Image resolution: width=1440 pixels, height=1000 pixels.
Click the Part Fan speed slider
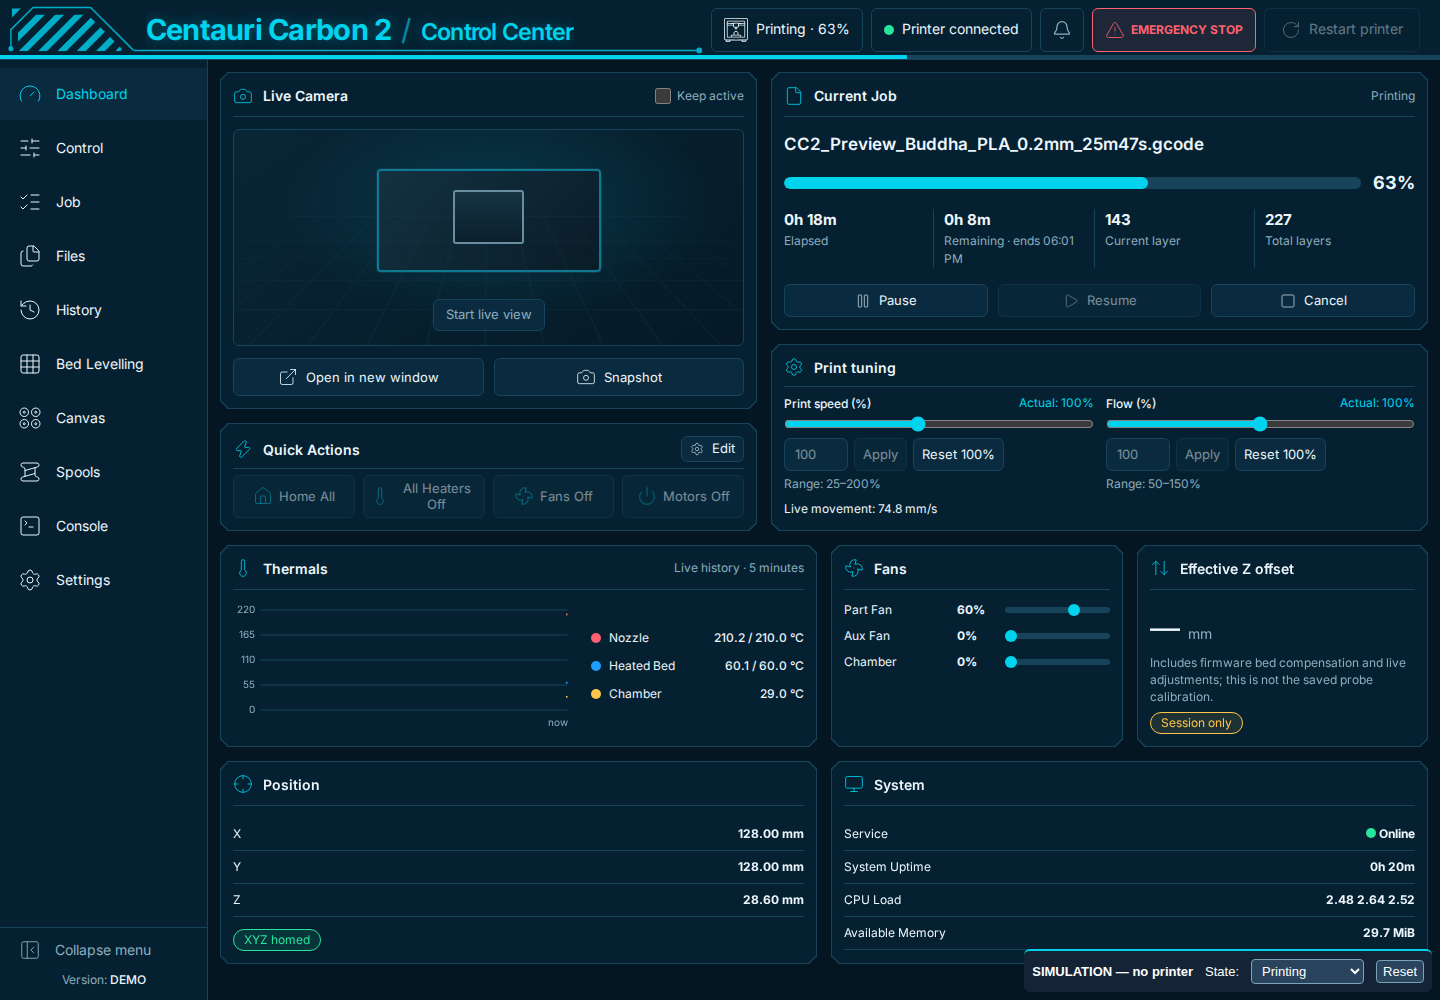tap(1057, 610)
